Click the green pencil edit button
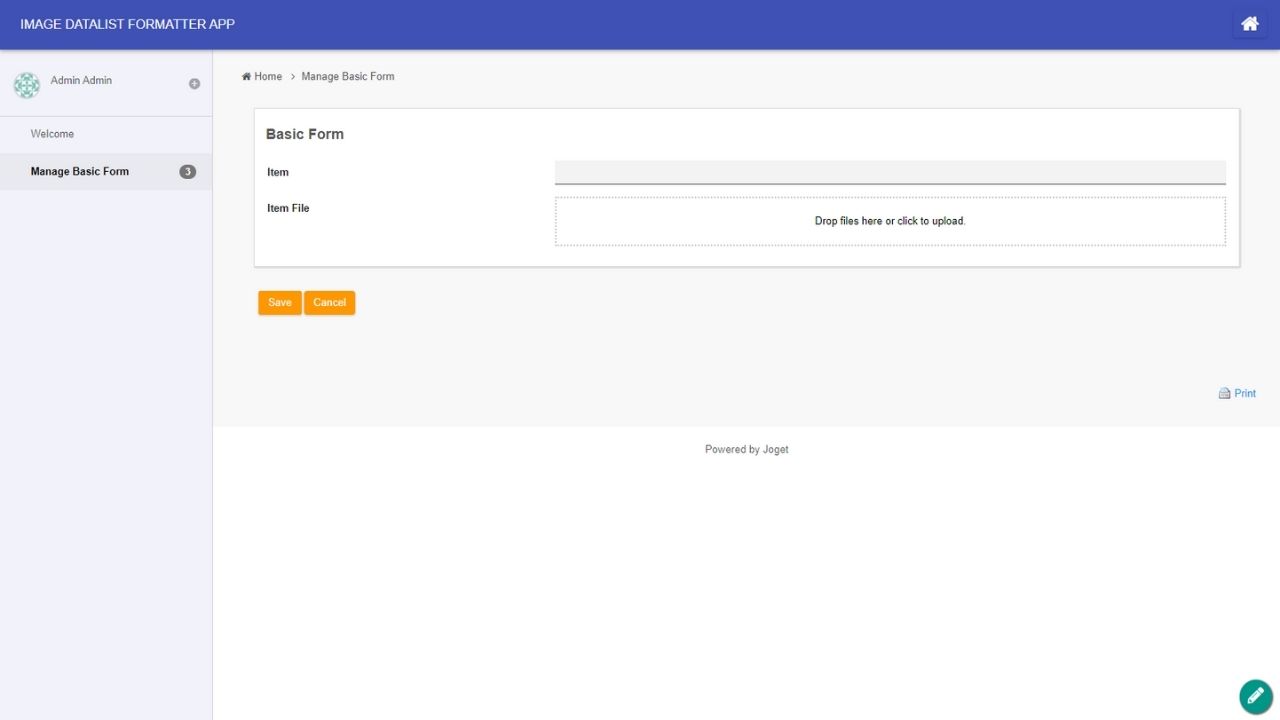Screen dimensions: 1280x720 click(1255, 696)
